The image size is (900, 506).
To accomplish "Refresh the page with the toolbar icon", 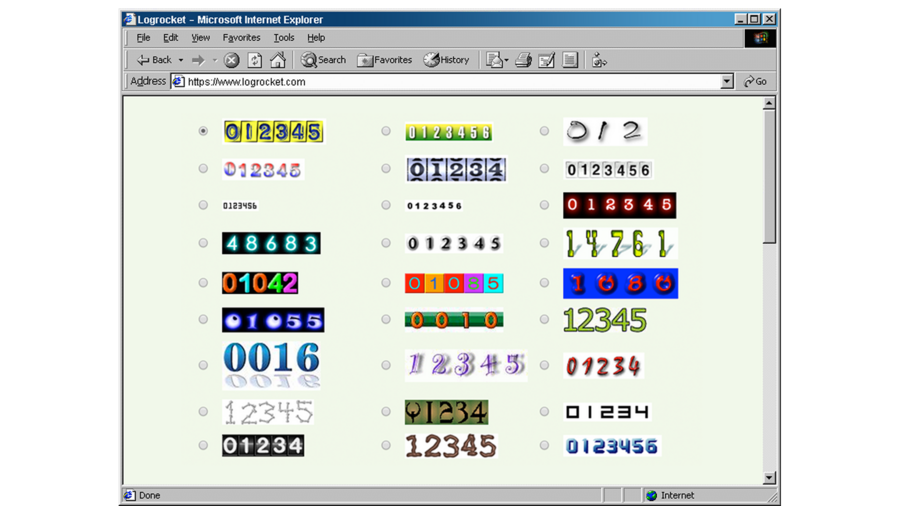I will click(255, 60).
